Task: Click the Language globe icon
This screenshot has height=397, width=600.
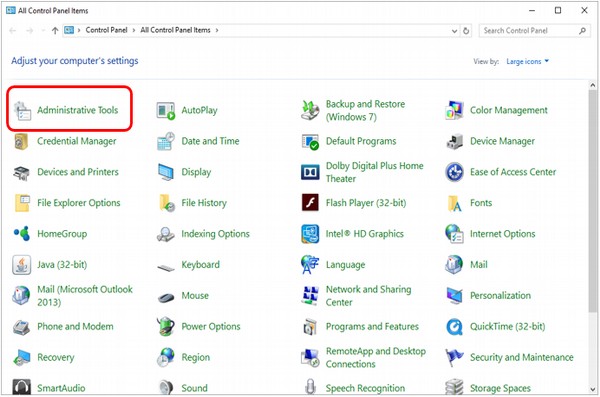Action: click(310, 265)
